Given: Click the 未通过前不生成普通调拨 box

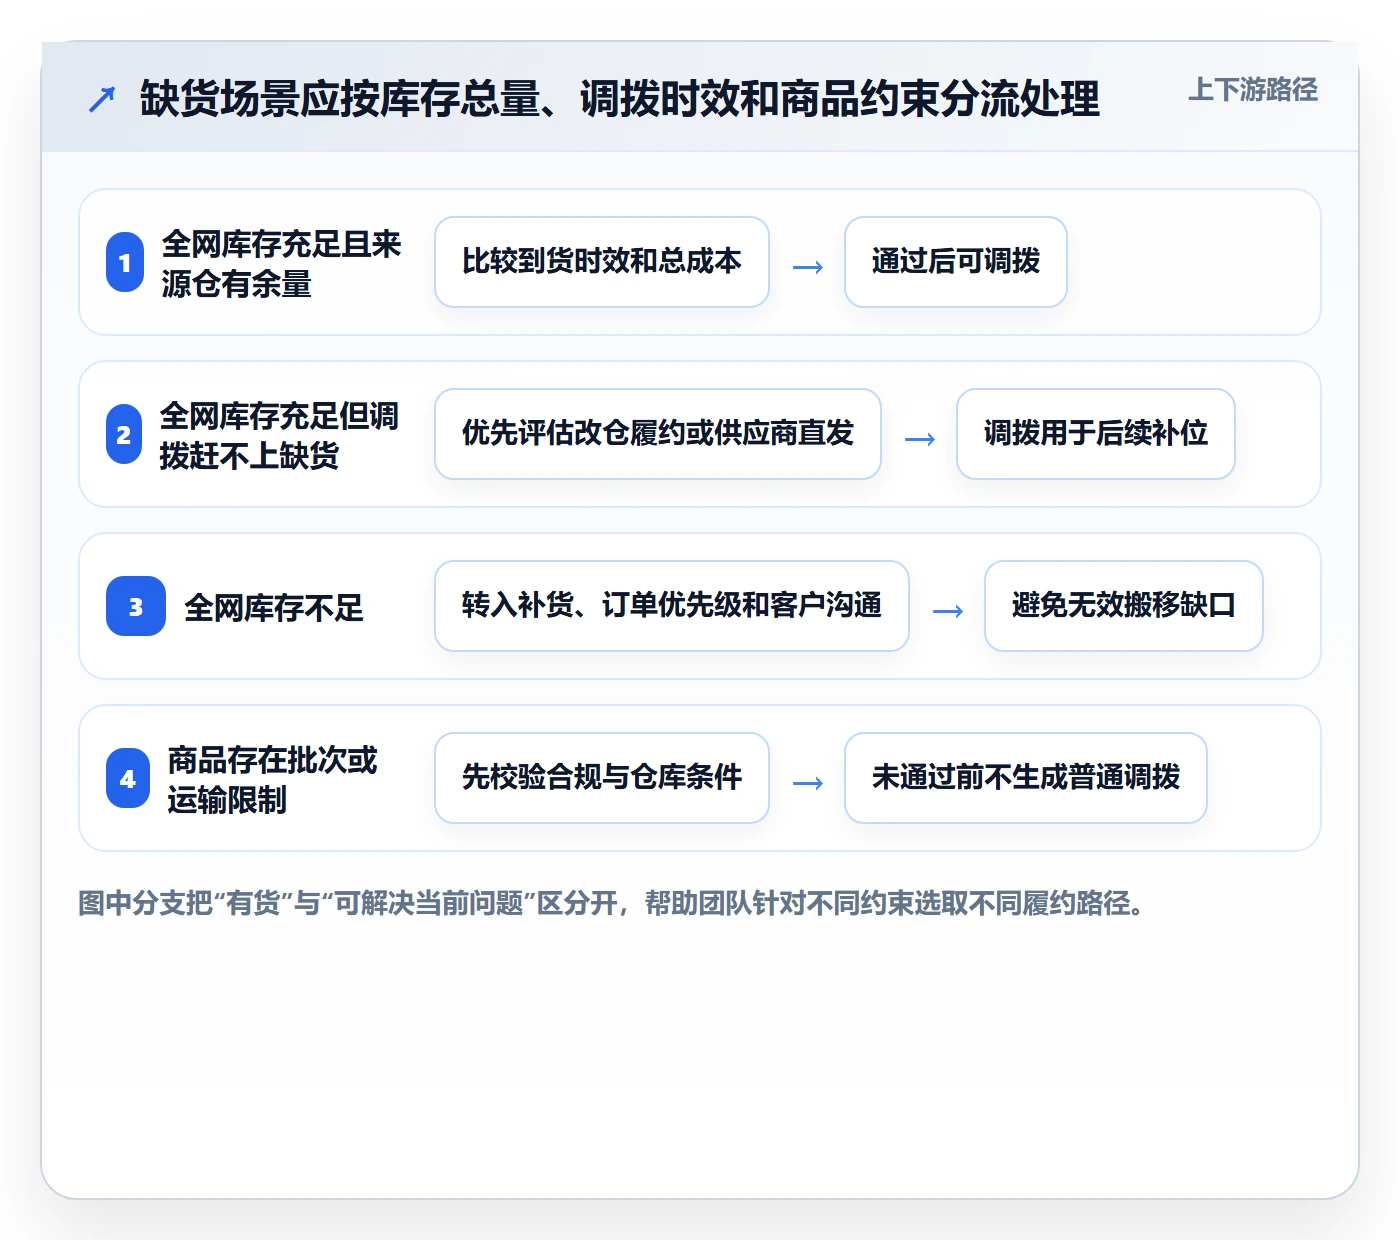Looking at the screenshot, I should point(1026,778).
